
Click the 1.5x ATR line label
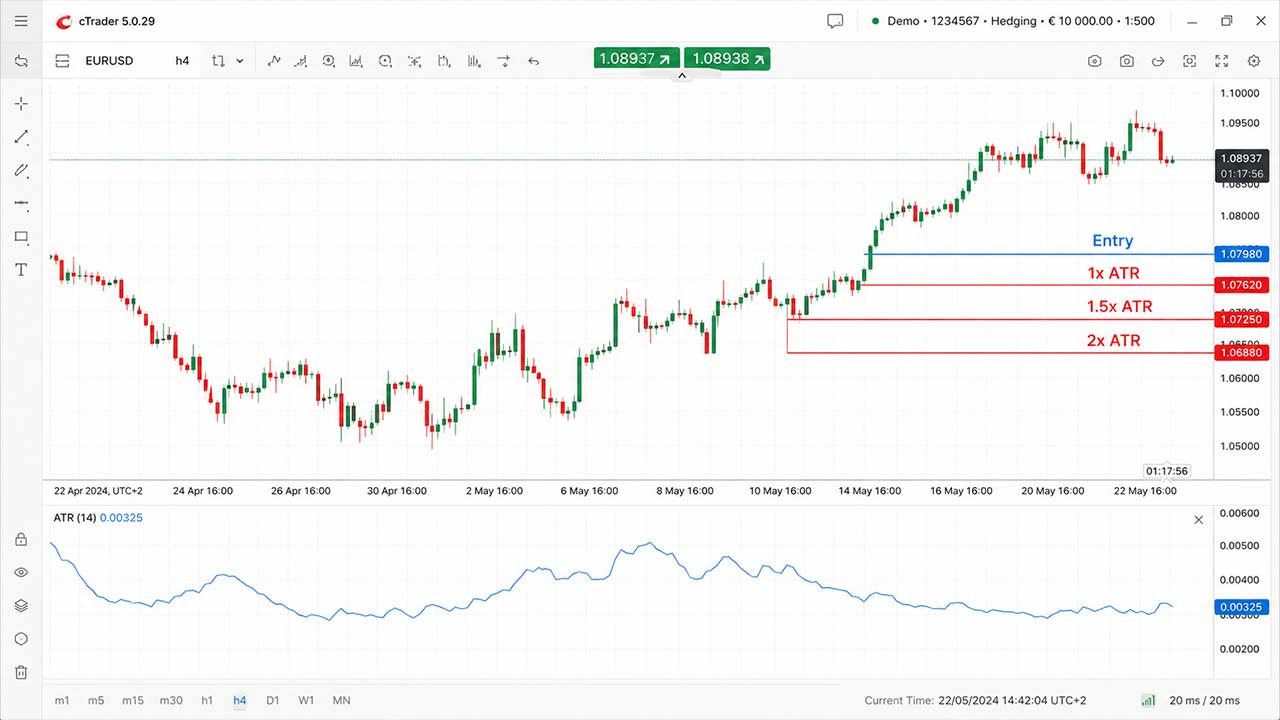1120,307
